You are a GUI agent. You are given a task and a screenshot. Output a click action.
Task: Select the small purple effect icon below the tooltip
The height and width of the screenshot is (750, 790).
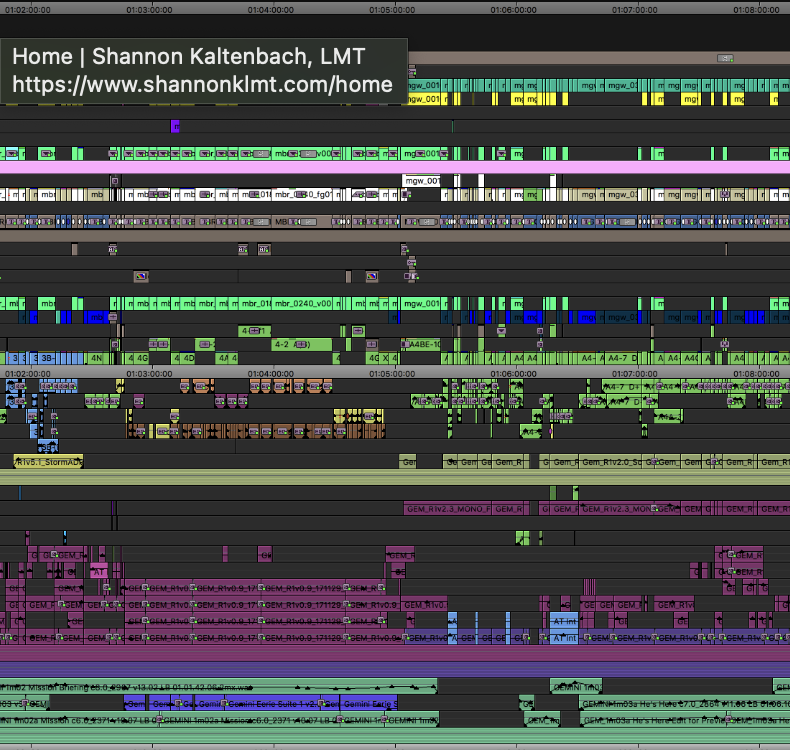[175, 126]
